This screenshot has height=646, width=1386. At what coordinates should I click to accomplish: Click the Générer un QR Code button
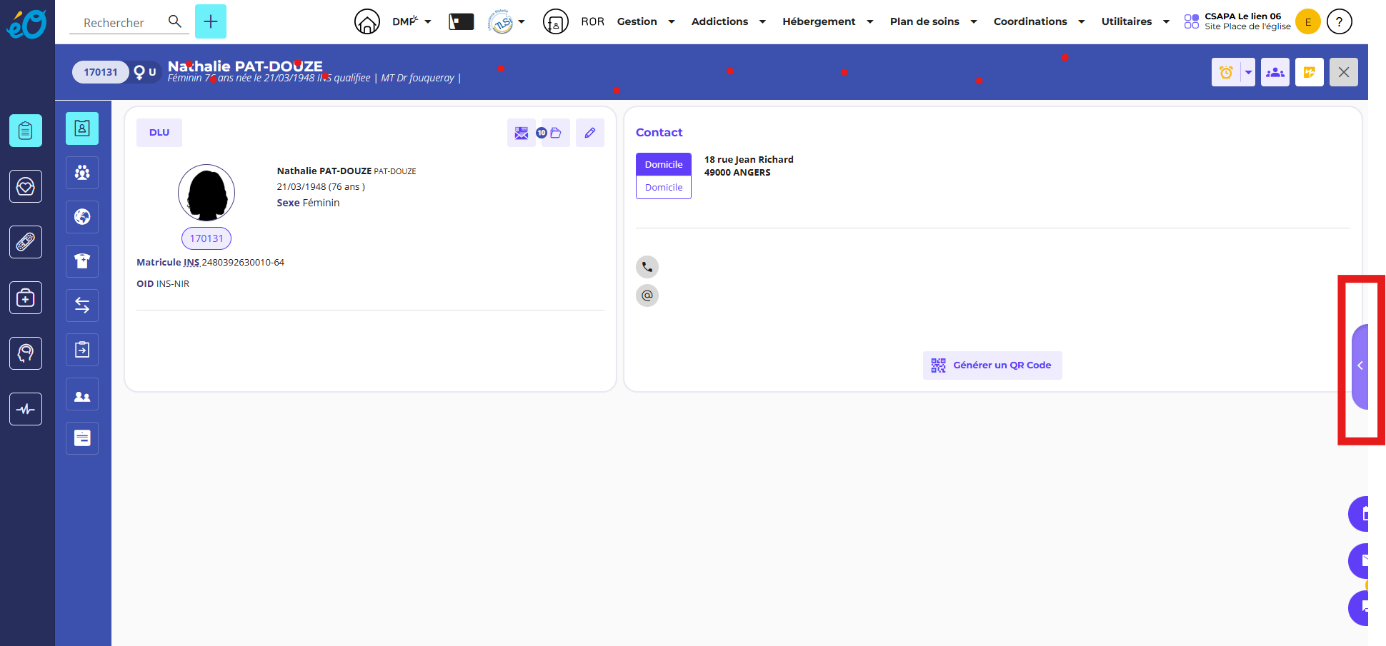tap(992, 365)
